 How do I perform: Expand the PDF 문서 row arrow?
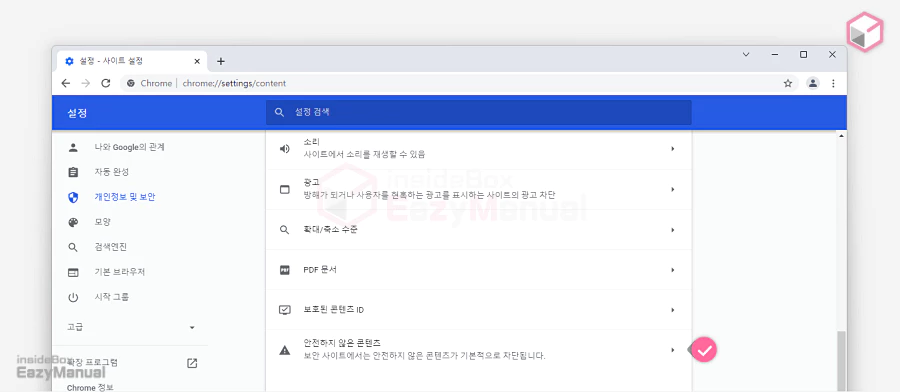pyautogui.click(x=672, y=270)
